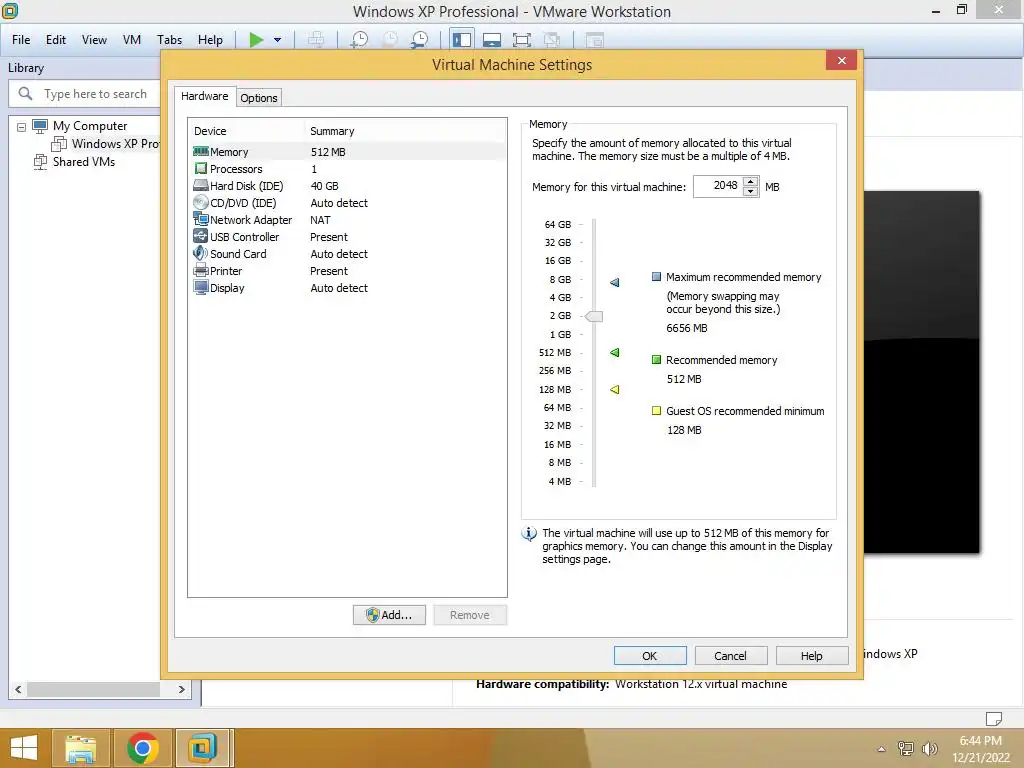Viewport: 1024px width, 768px height.
Task: Select the Processors device icon
Action: click(x=201, y=168)
